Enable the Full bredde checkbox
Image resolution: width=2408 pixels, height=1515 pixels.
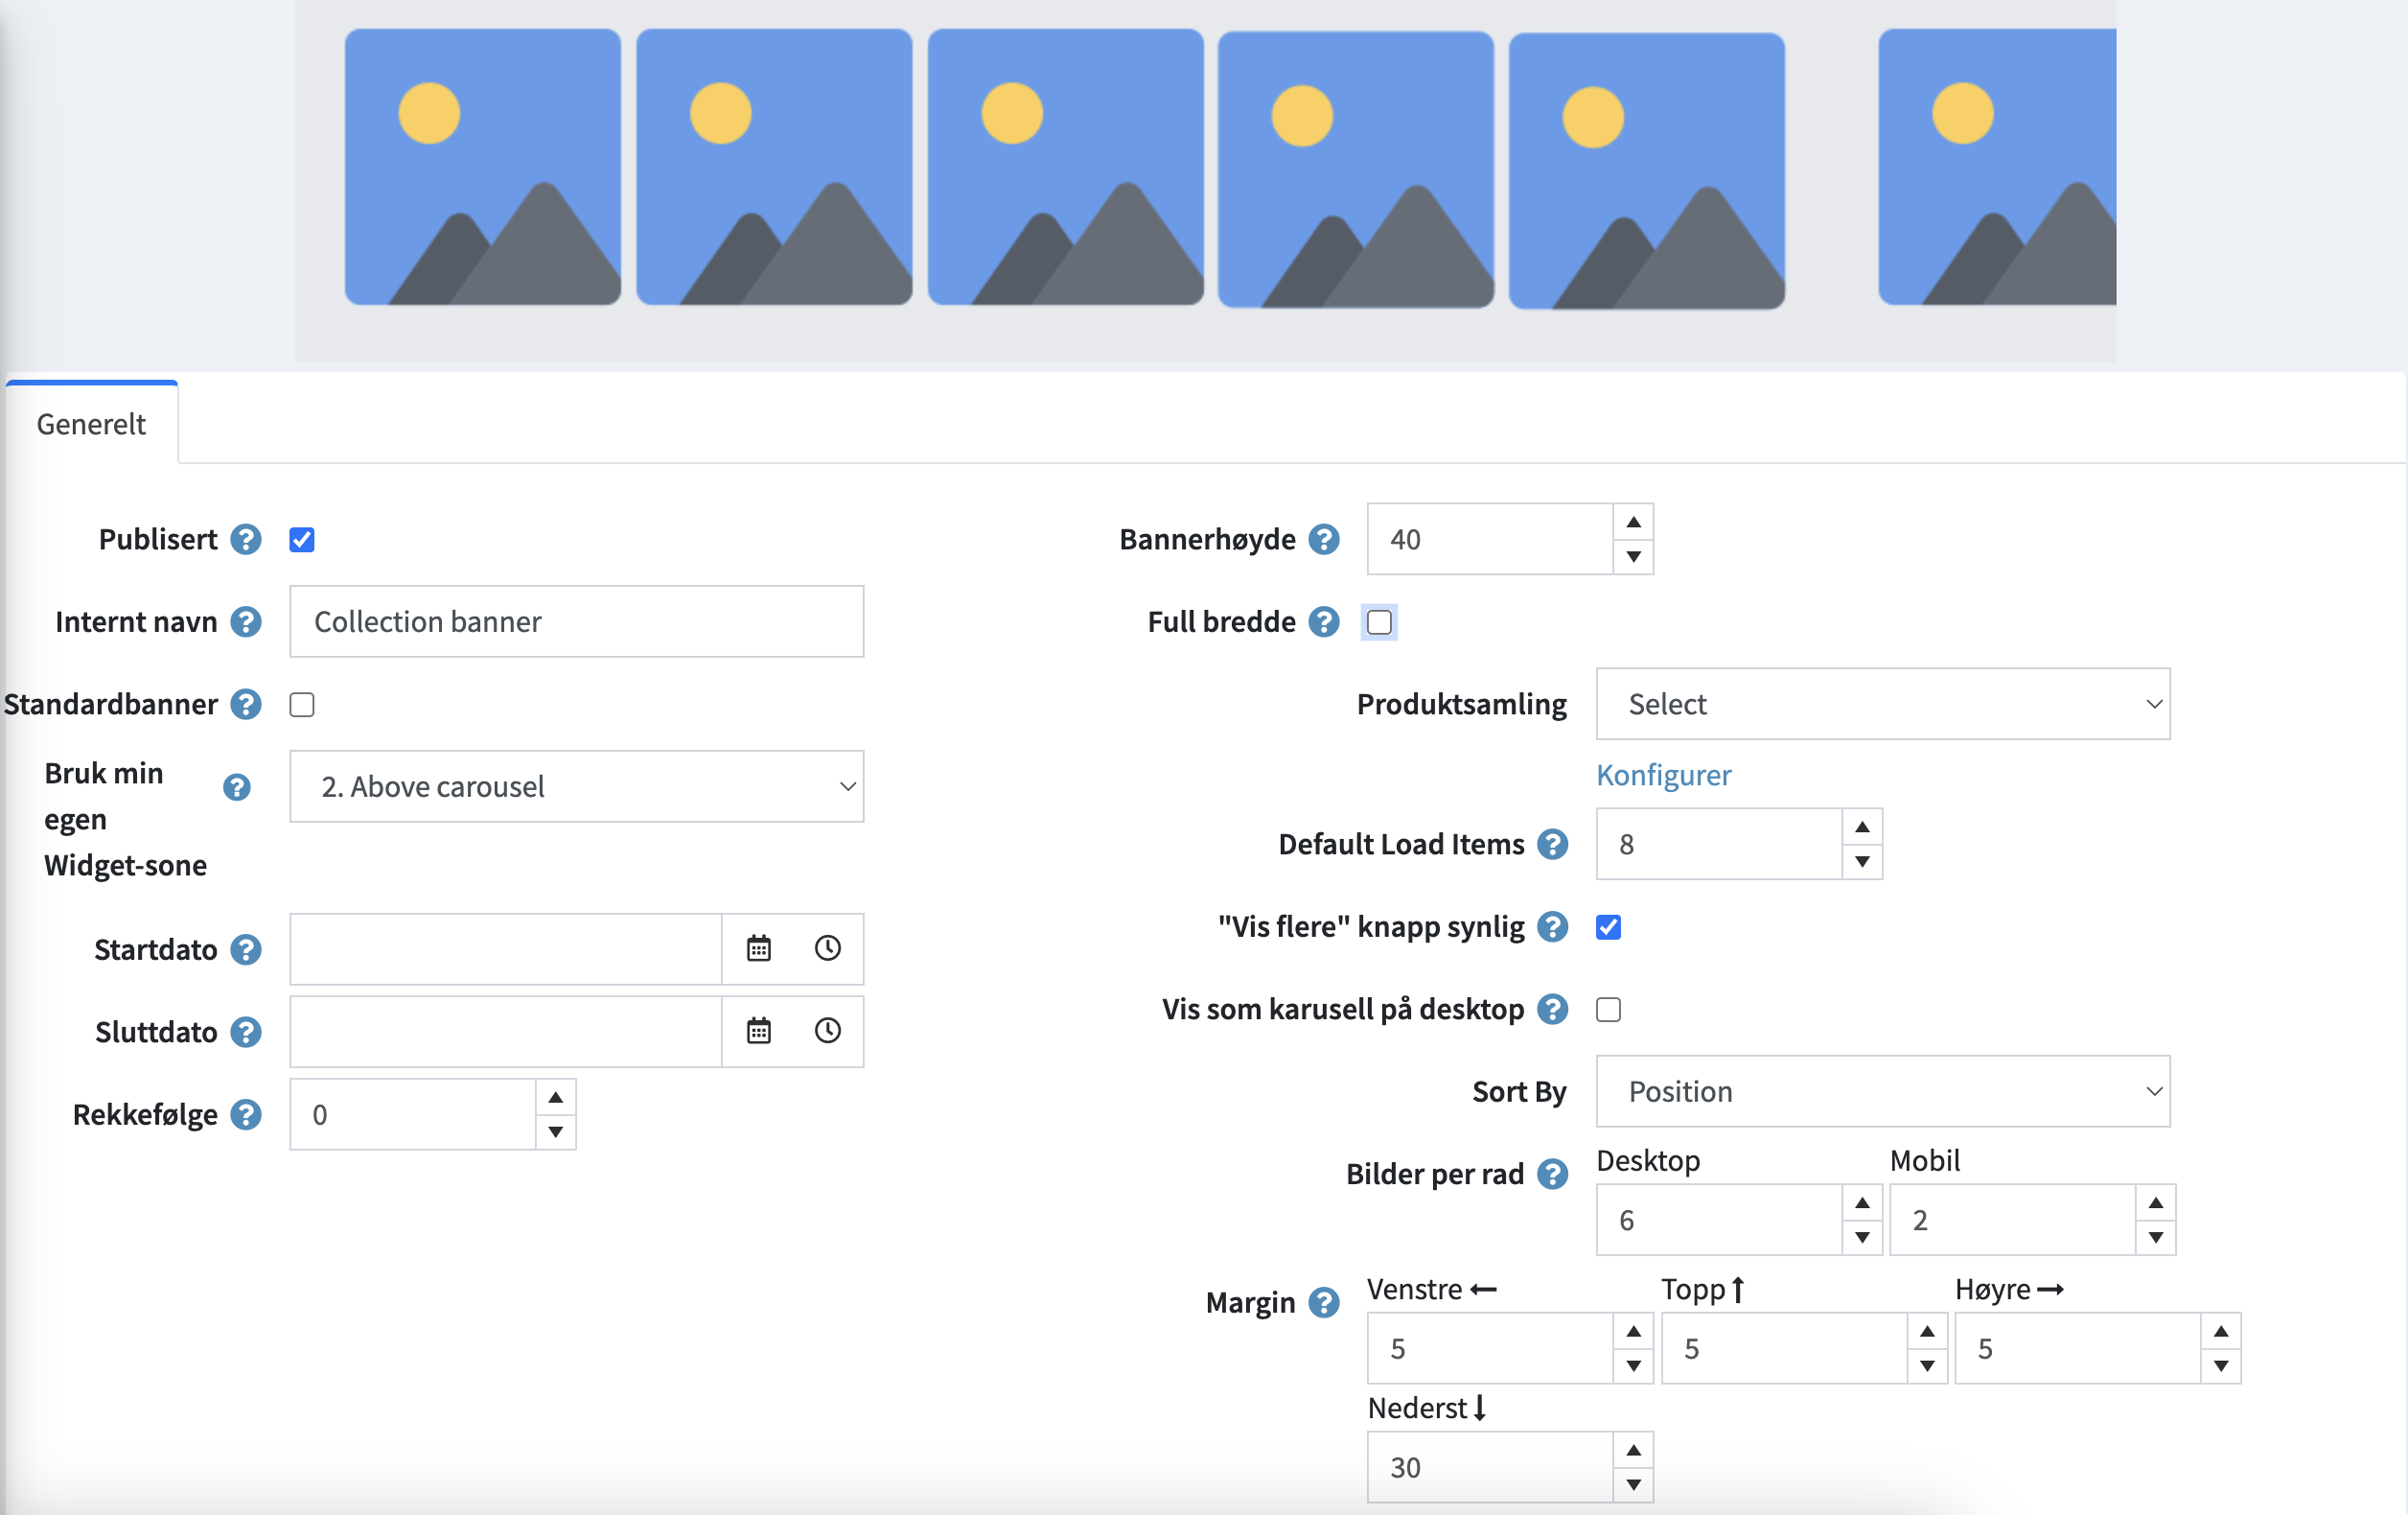[1379, 622]
